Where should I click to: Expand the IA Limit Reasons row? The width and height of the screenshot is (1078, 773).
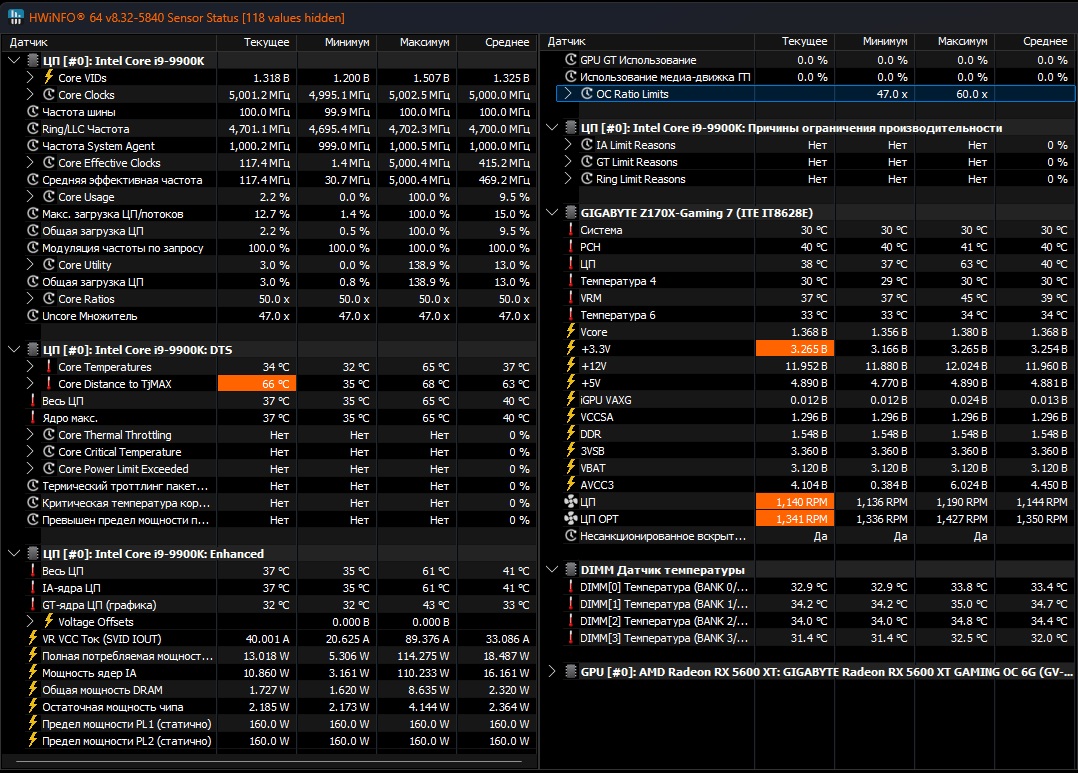coord(569,145)
